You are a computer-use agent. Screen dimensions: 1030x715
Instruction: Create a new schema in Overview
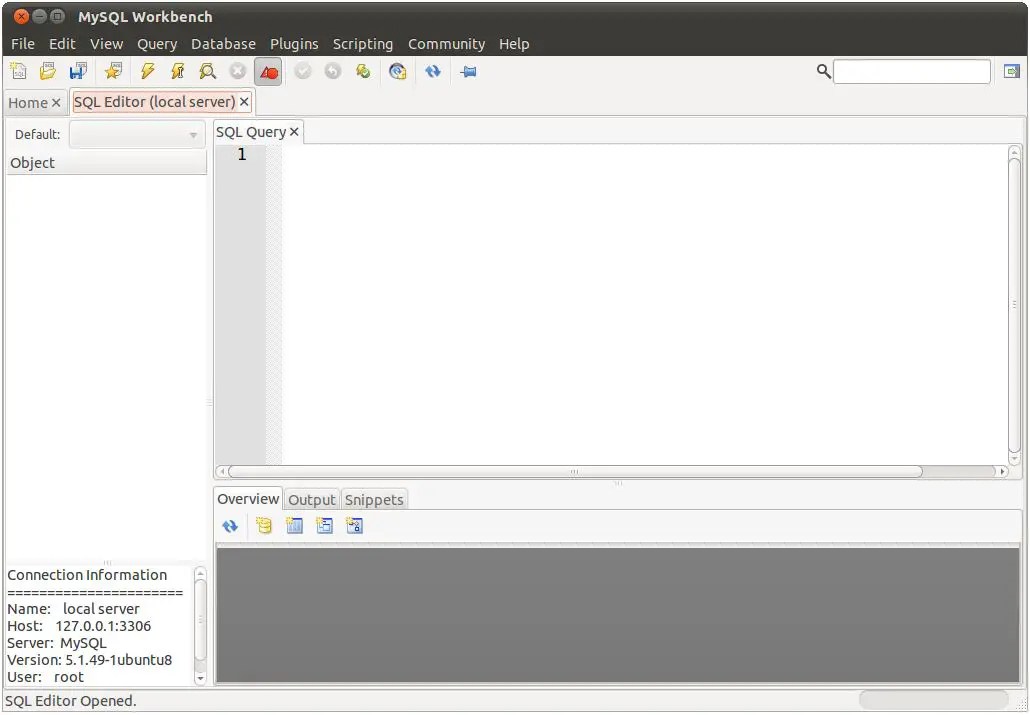(264, 526)
